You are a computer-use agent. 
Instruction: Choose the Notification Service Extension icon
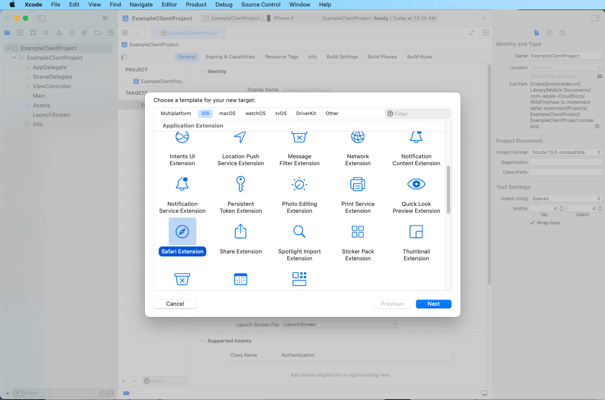pos(182,184)
